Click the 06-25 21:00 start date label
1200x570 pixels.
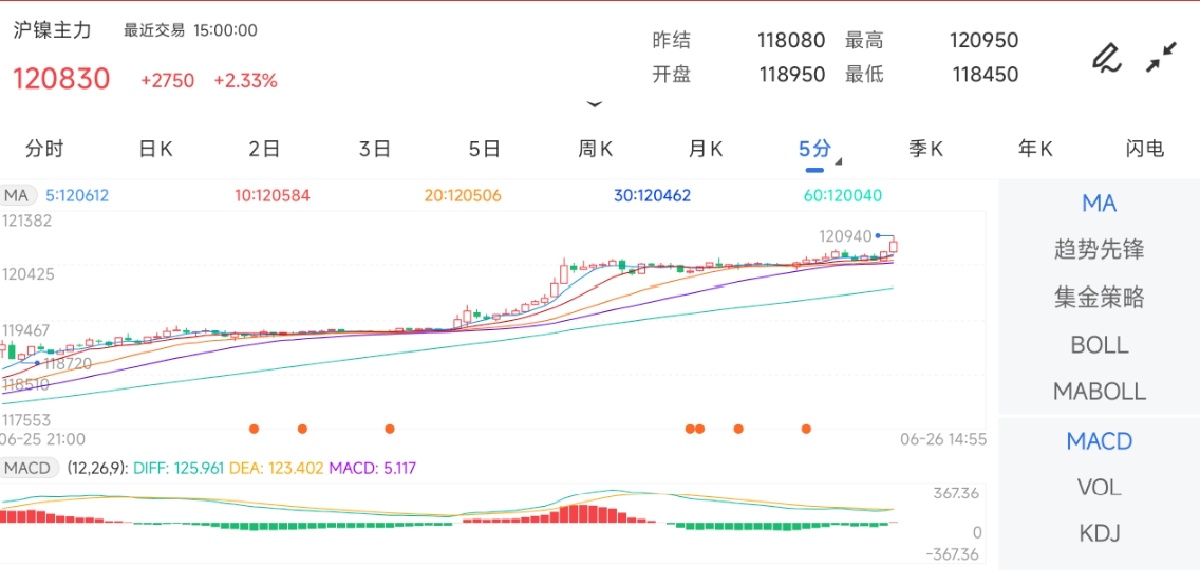coord(43,439)
